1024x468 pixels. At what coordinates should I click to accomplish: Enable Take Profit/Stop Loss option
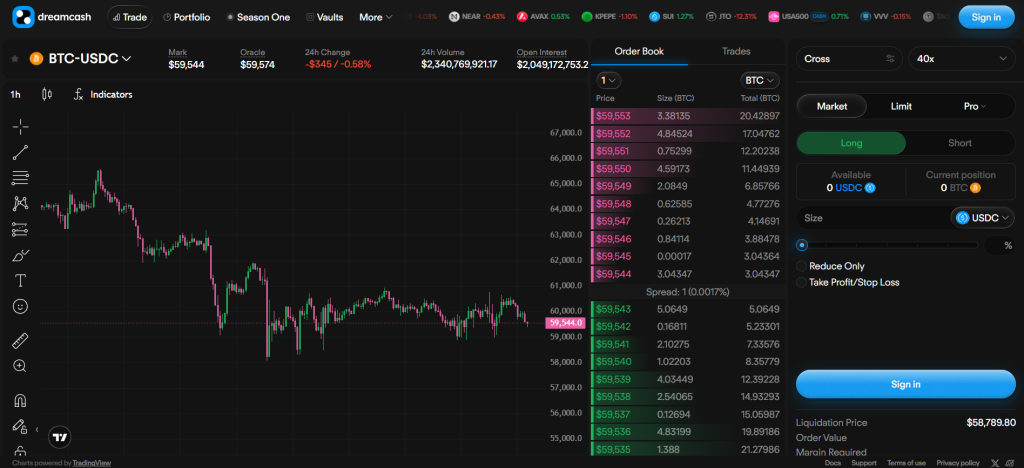[x=848, y=283]
